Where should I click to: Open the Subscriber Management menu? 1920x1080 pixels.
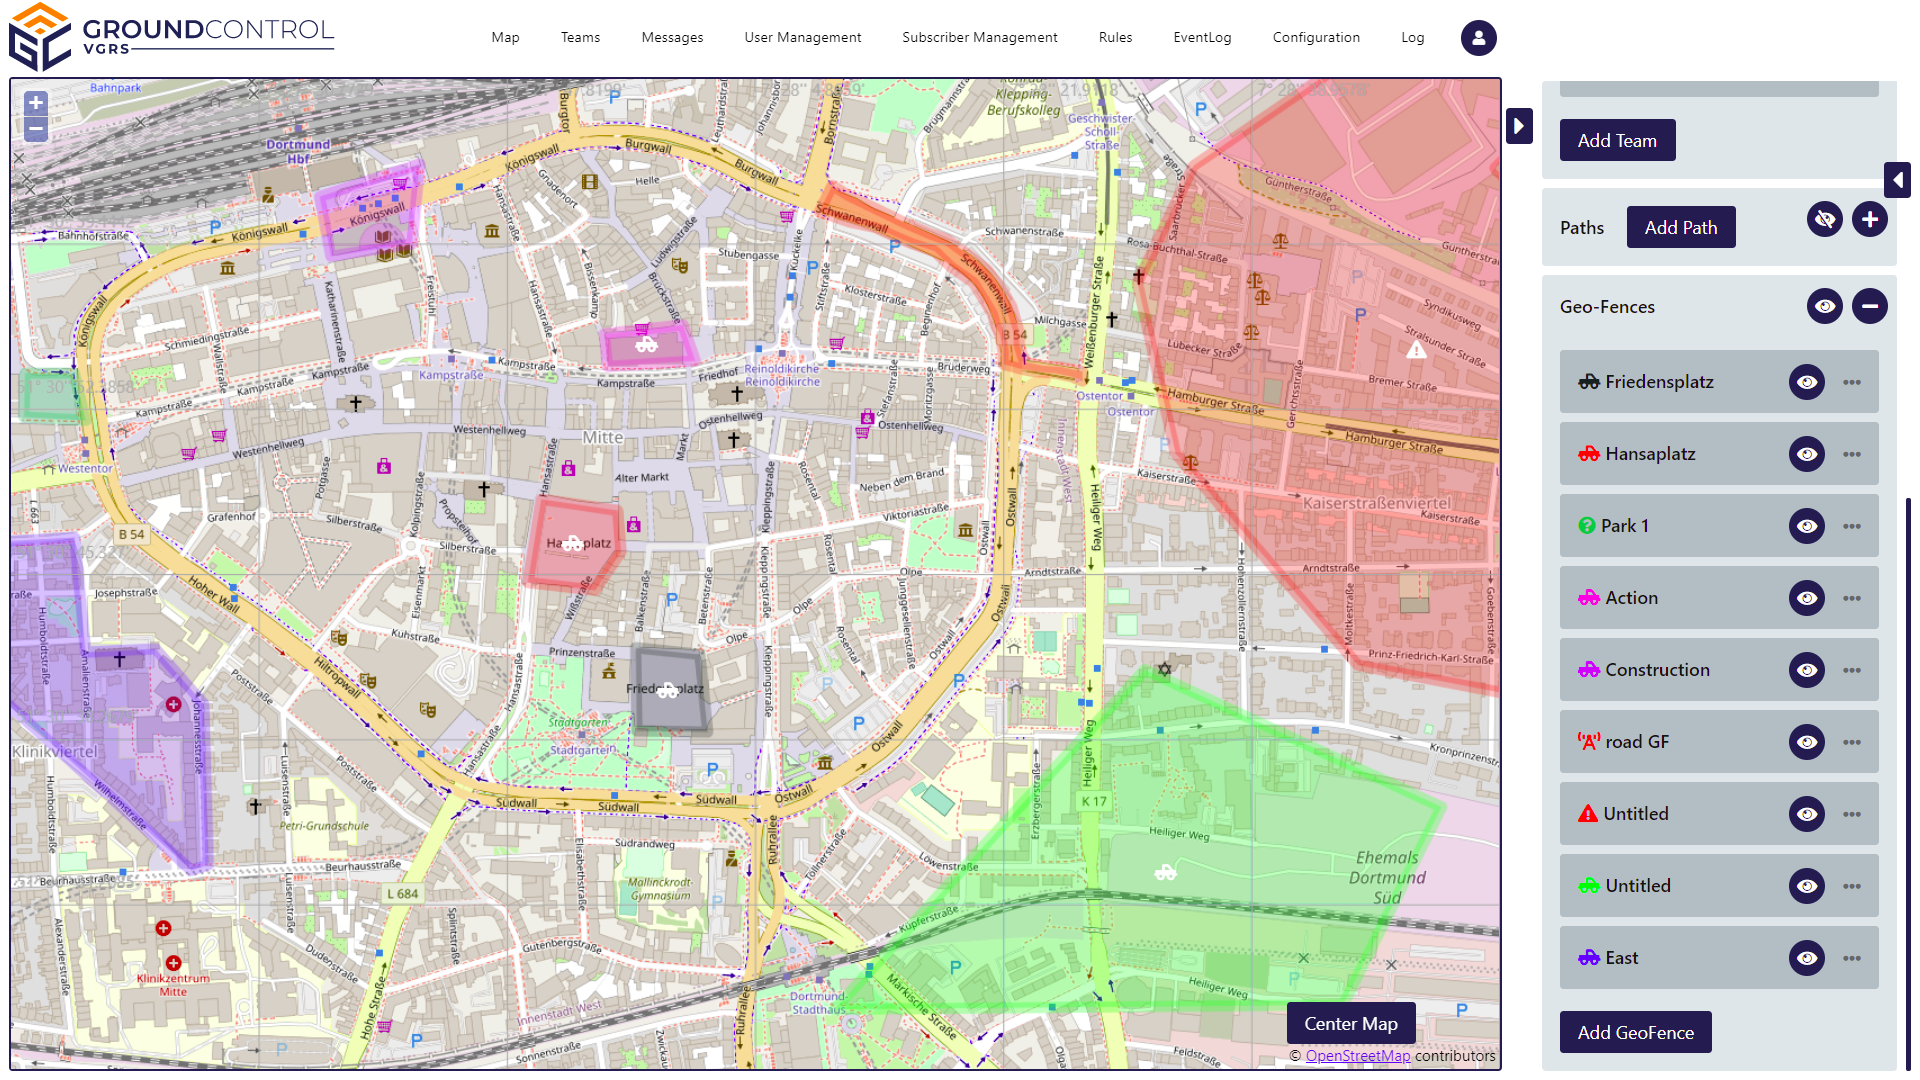click(x=979, y=37)
